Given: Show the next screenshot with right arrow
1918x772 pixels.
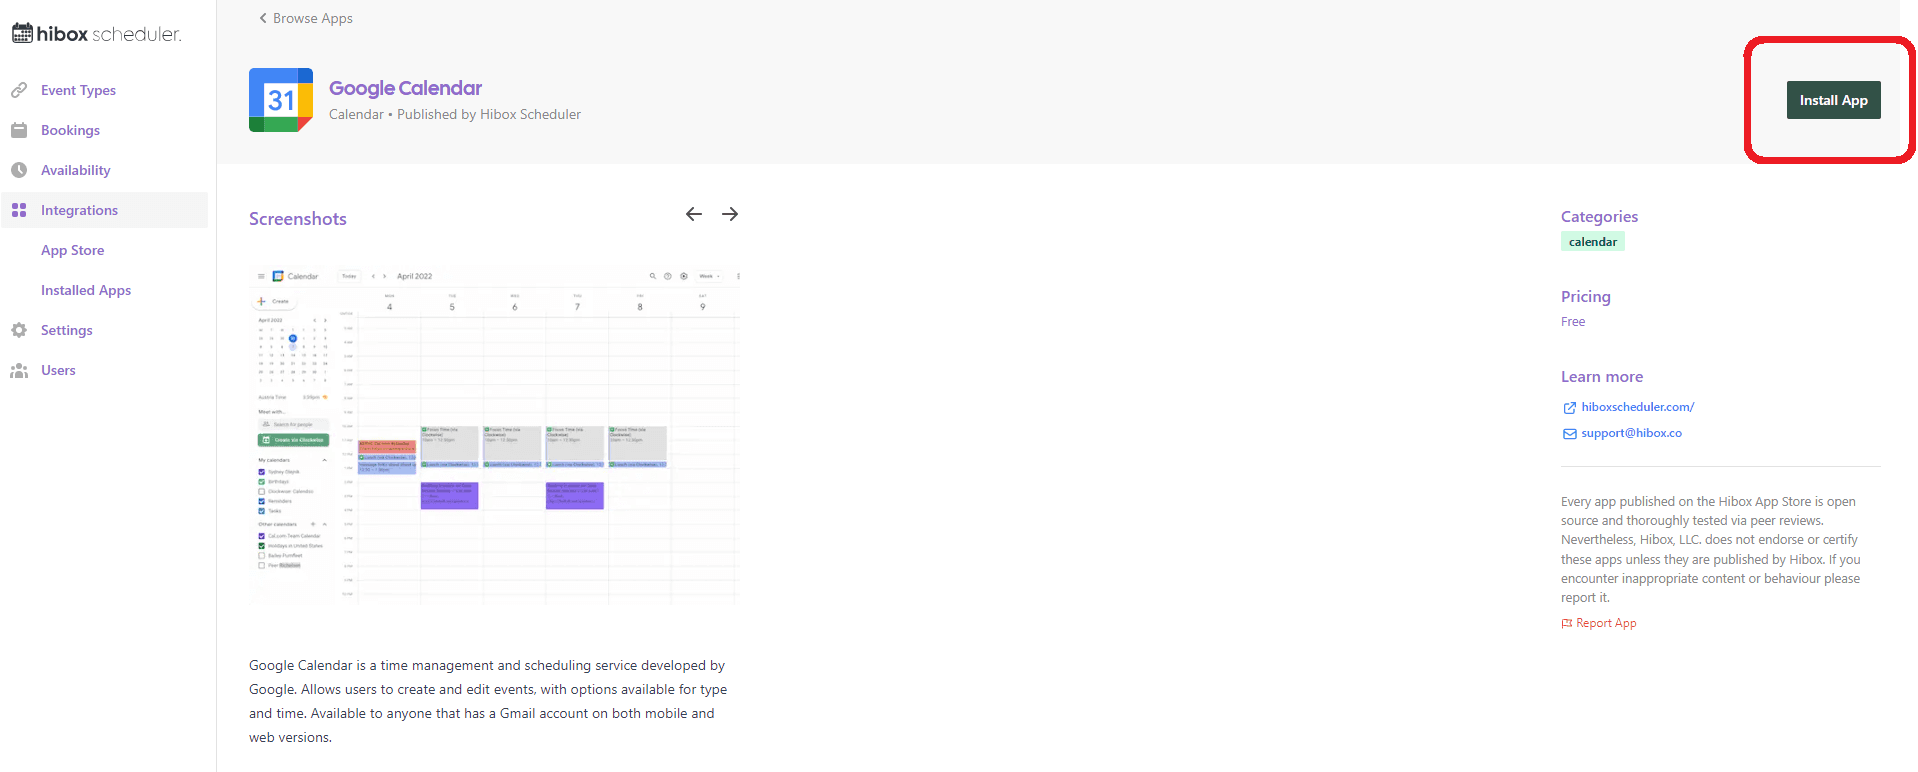Looking at the screenshot, I should coord(730,214).
